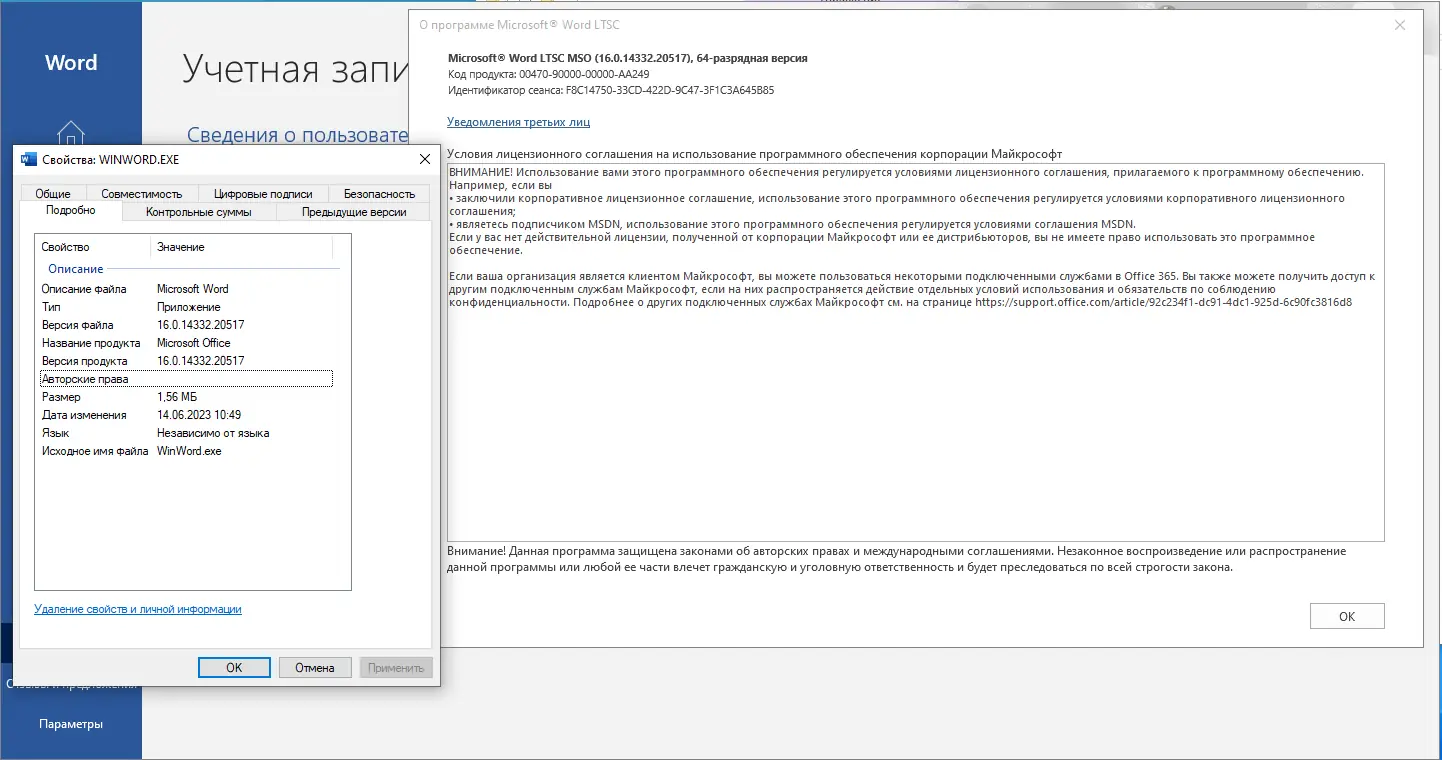Image resolution: width=1442 pixels, height=760 pixels.
Task: Open the Сведения о пользователе heading link
Action: tap(298, 136)
